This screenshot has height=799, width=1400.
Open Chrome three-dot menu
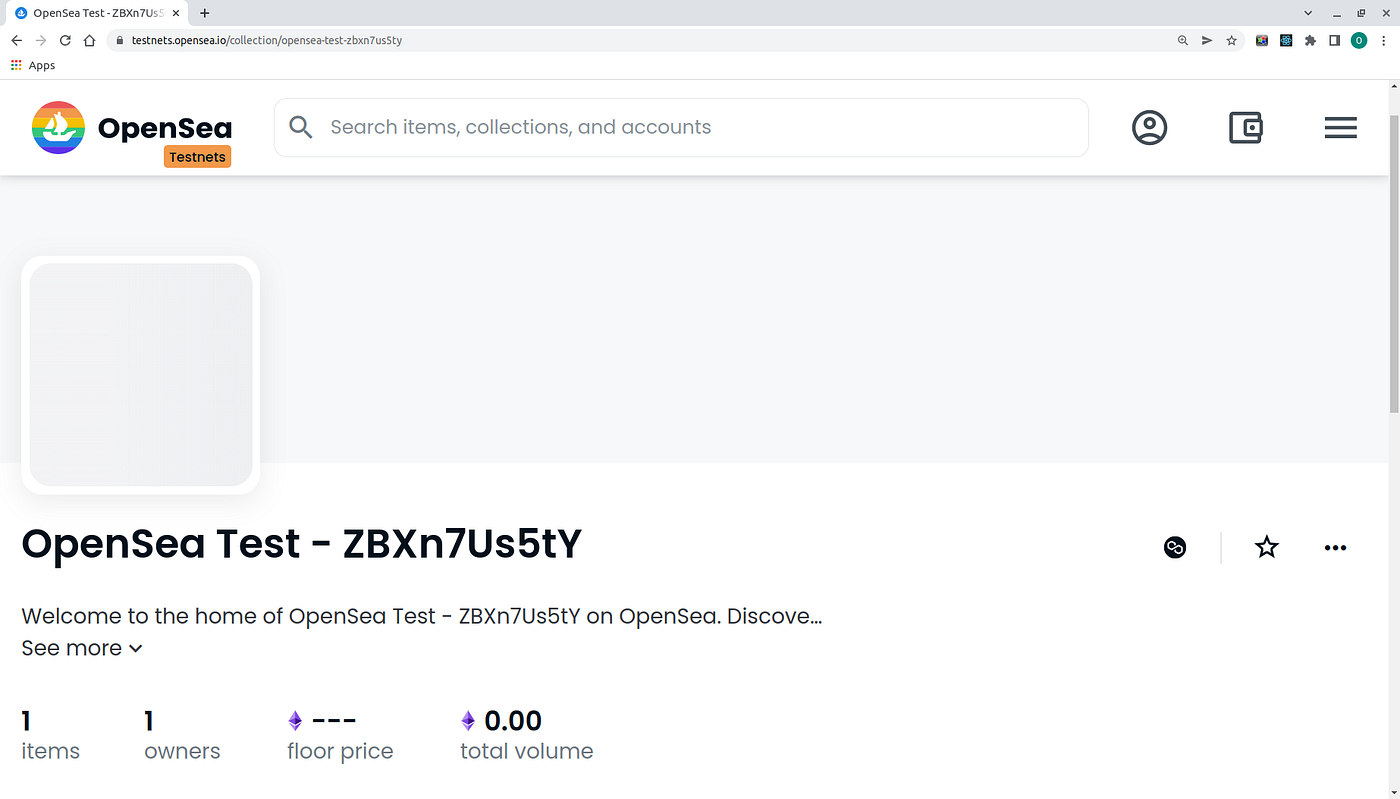(x=1383, y=40)
